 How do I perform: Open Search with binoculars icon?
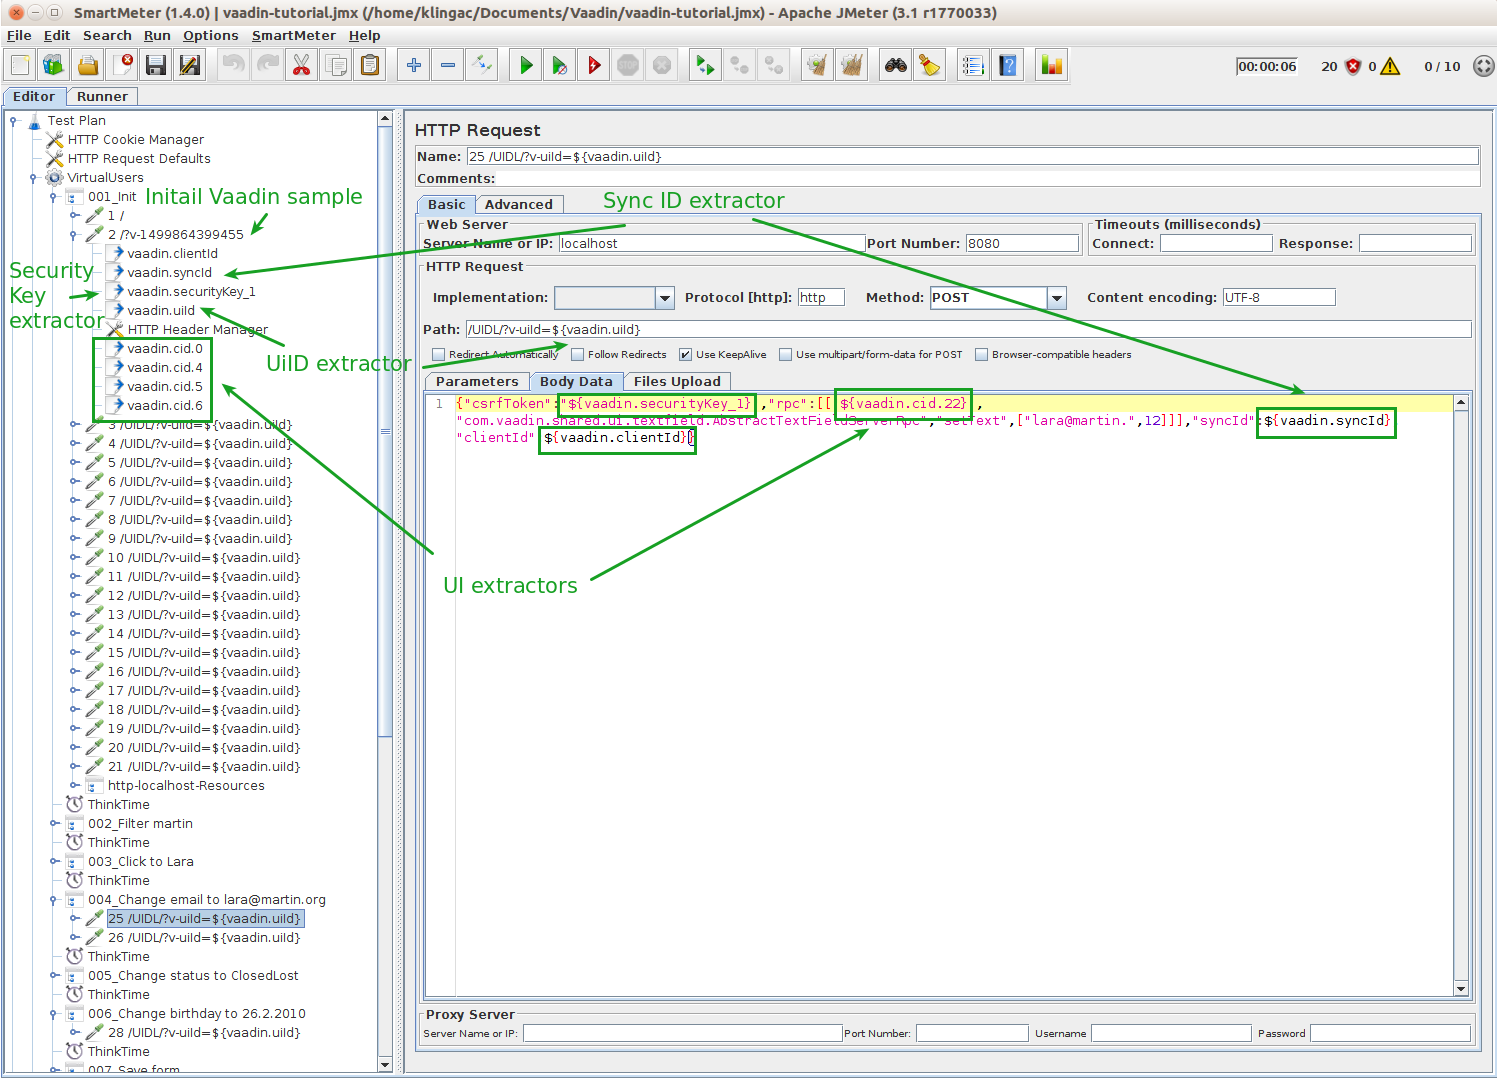pos(896,66)
